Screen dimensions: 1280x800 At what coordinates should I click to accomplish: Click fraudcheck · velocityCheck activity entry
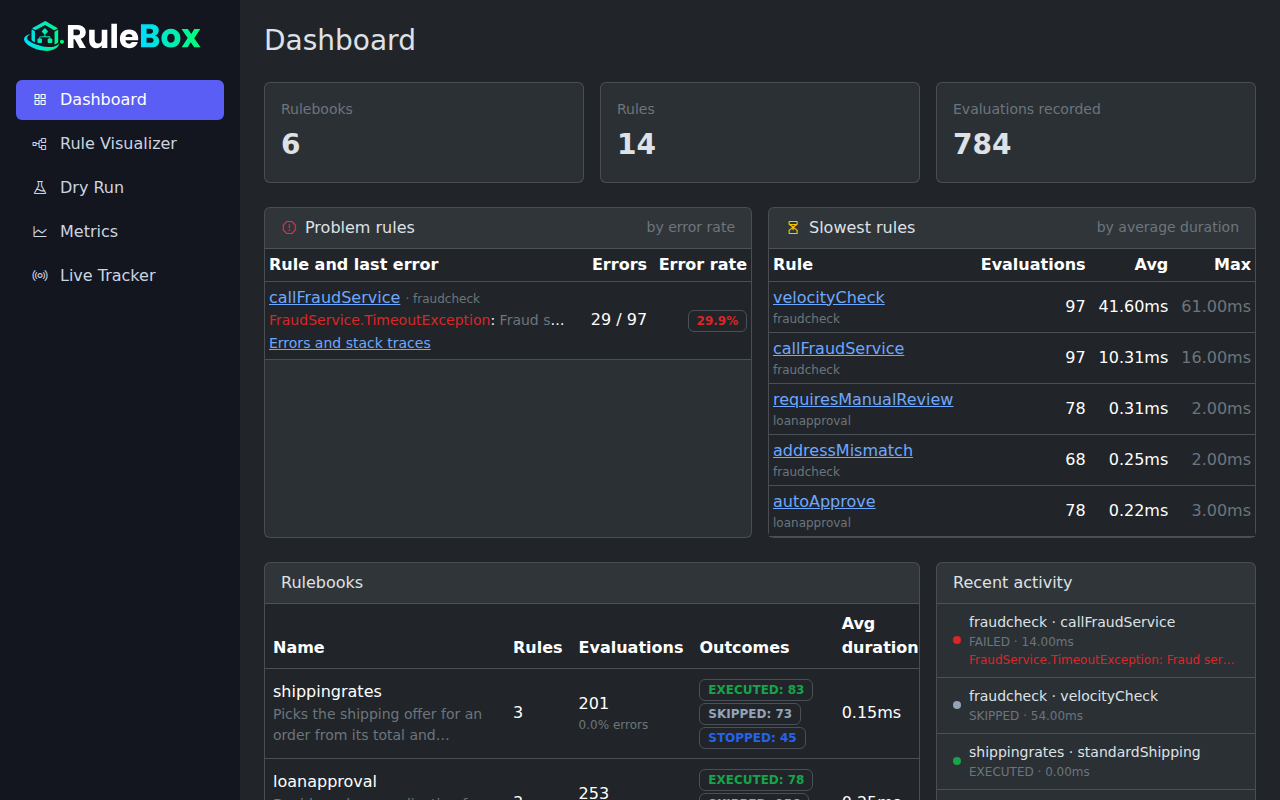(x=1096, y=705)
